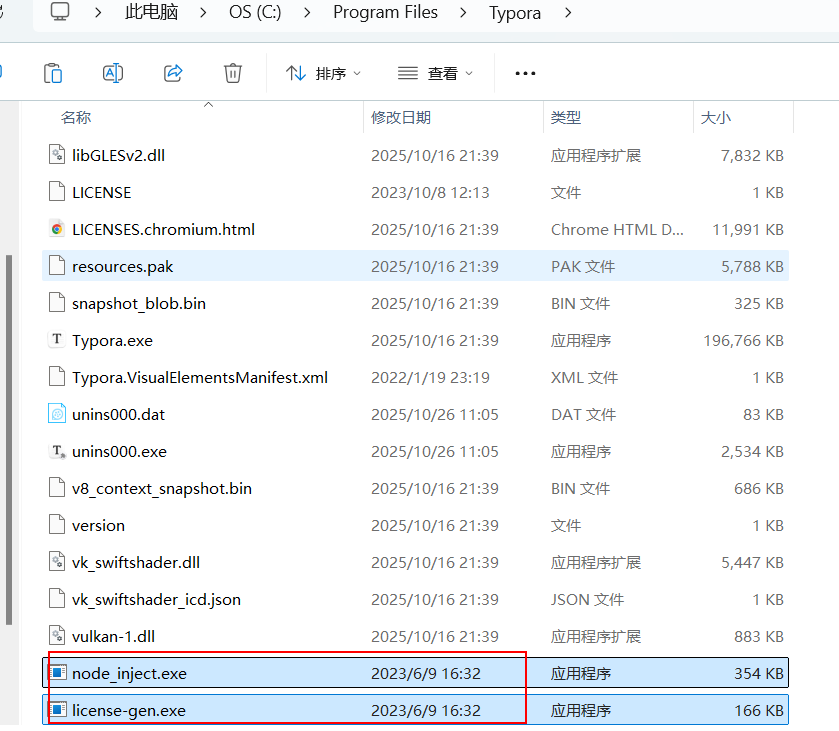Select file name unins000.exe
The width and height of the screenshot is (839, 731).
click(119, 452)
